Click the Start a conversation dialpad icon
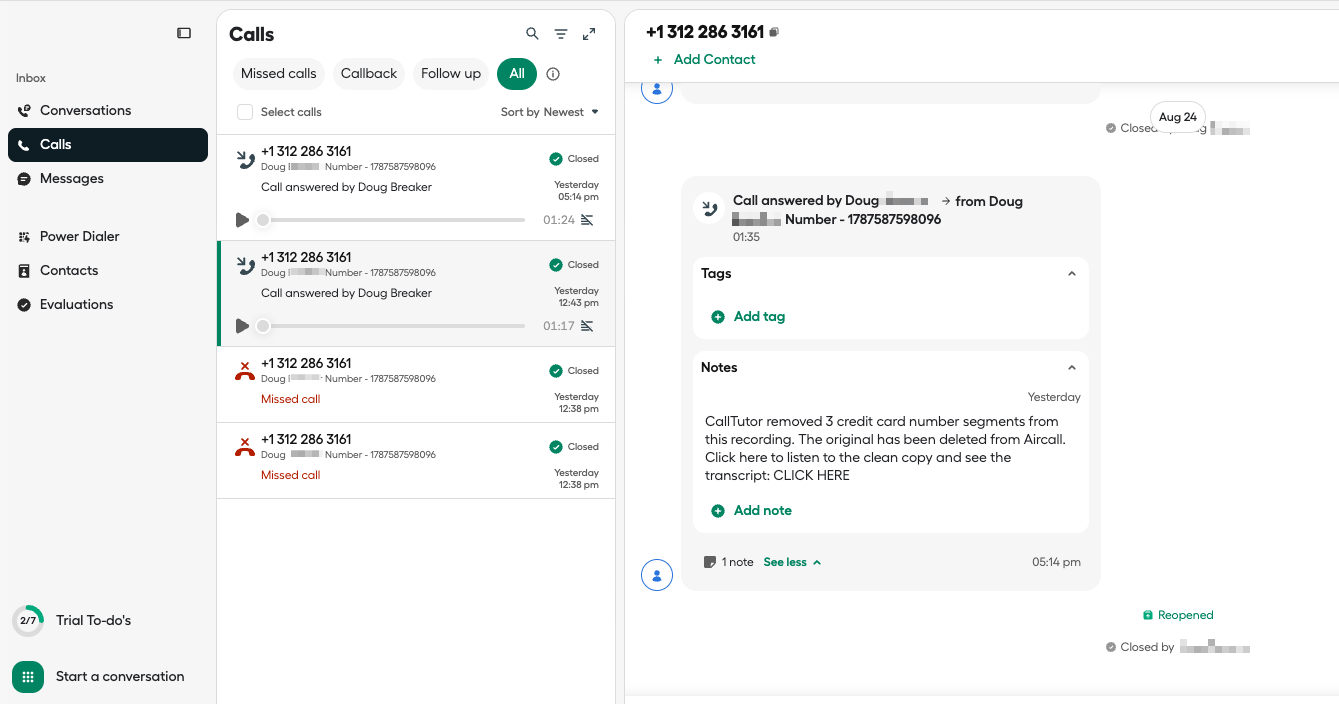Screen dimensions: 1339x704 (28, 677)
